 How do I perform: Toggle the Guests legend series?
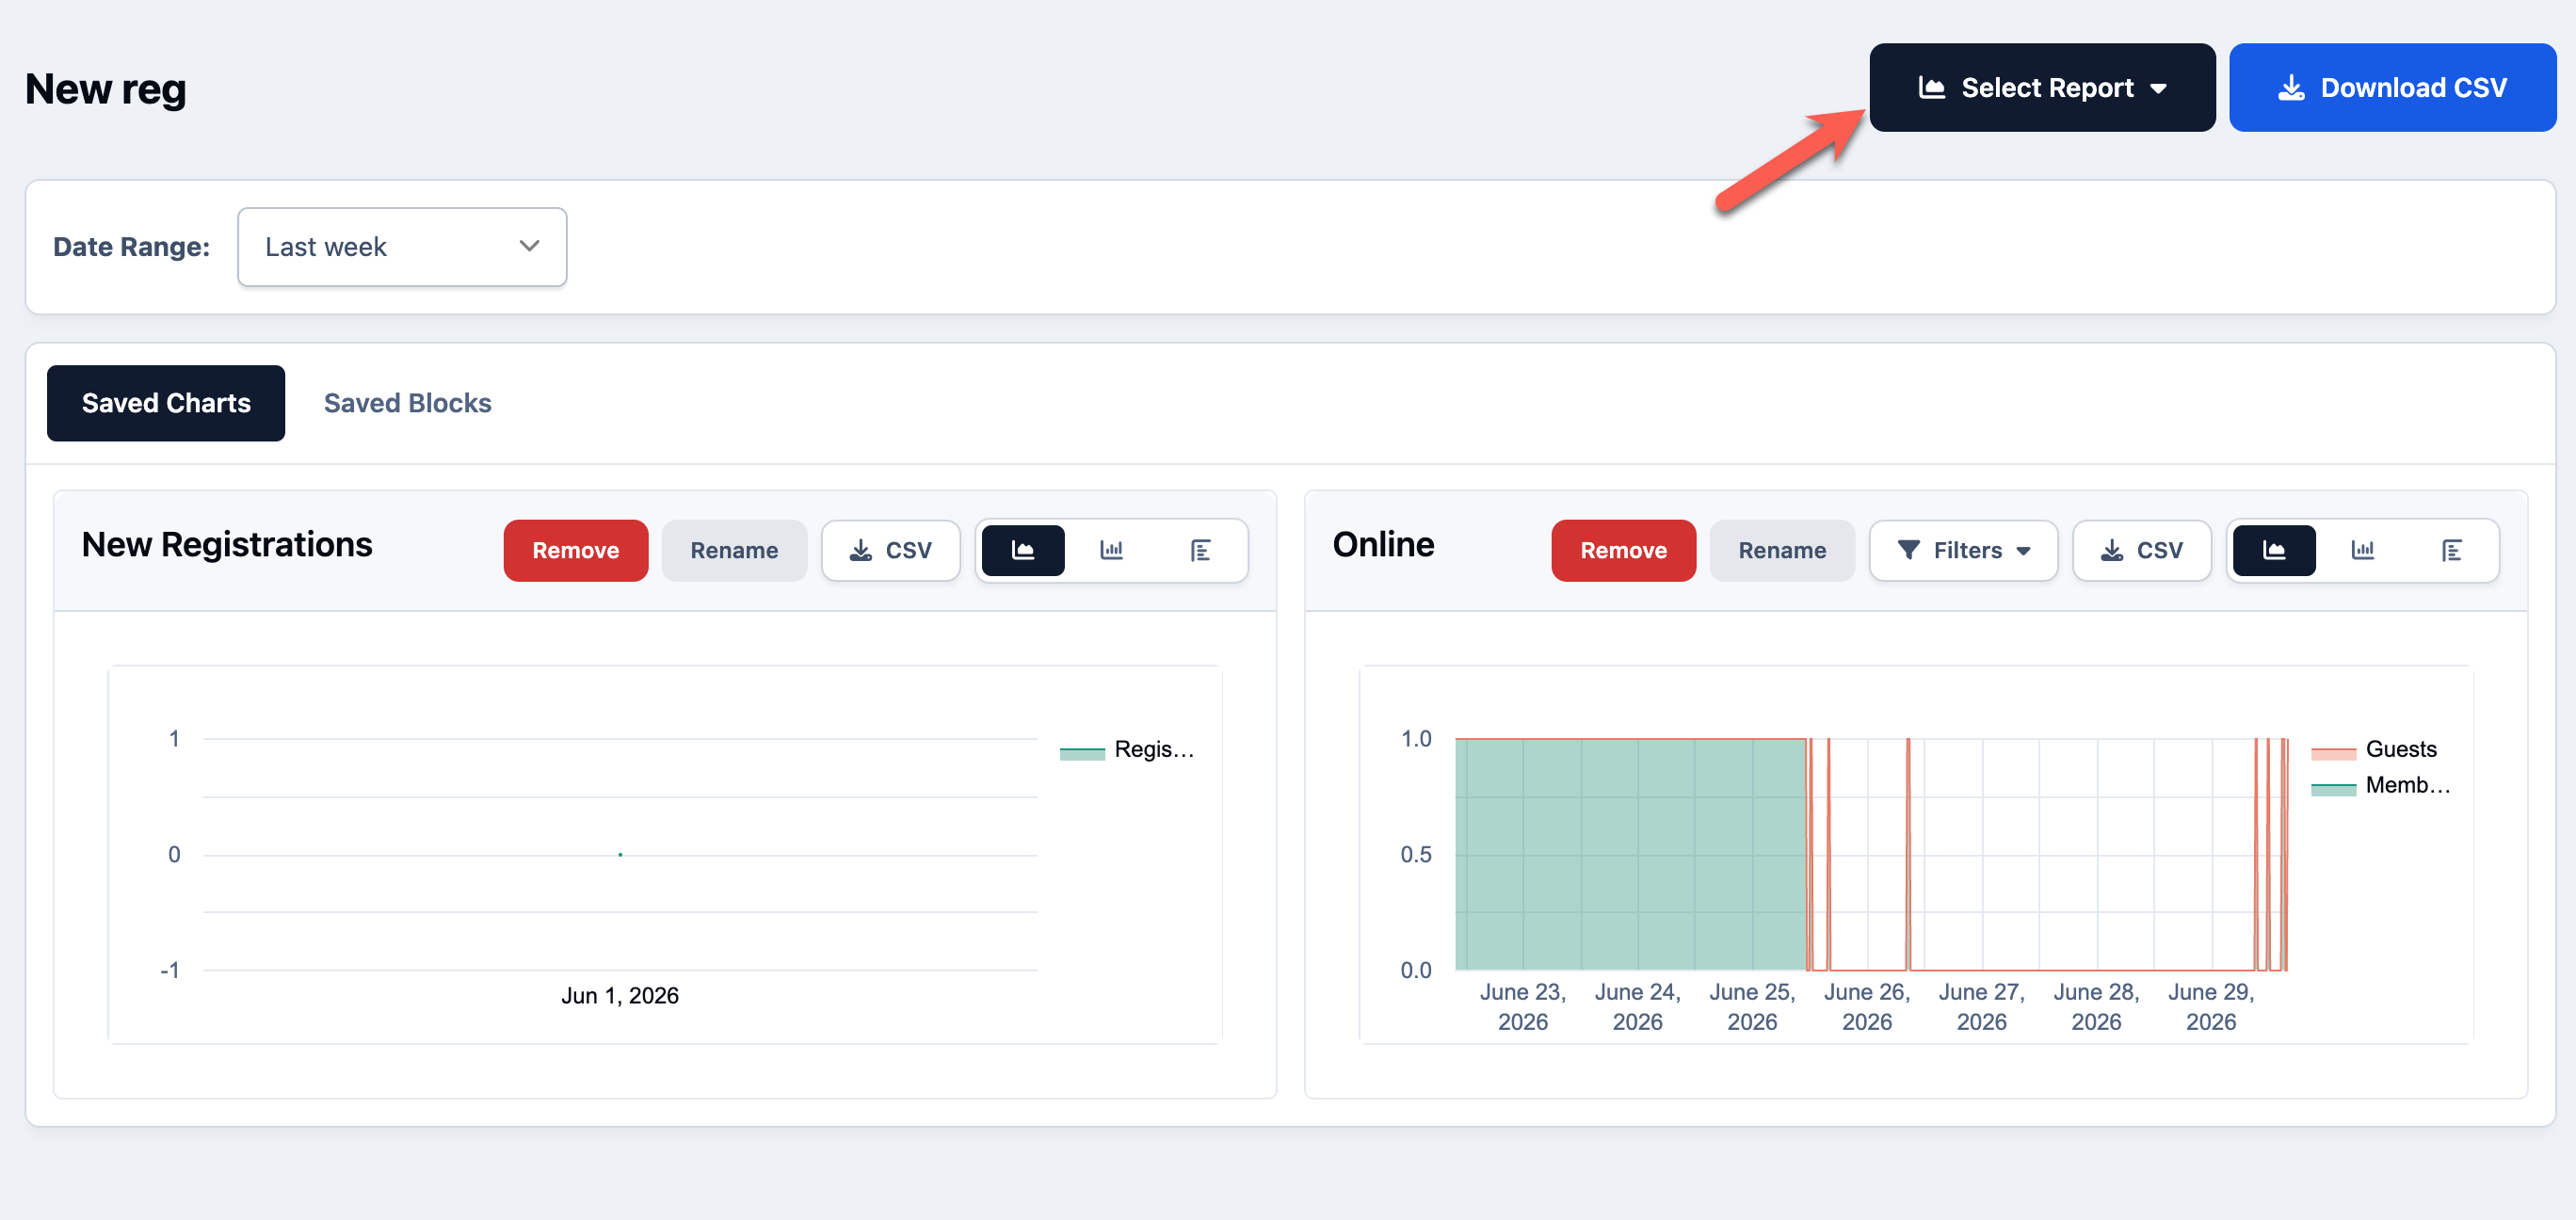(2374, 750)
